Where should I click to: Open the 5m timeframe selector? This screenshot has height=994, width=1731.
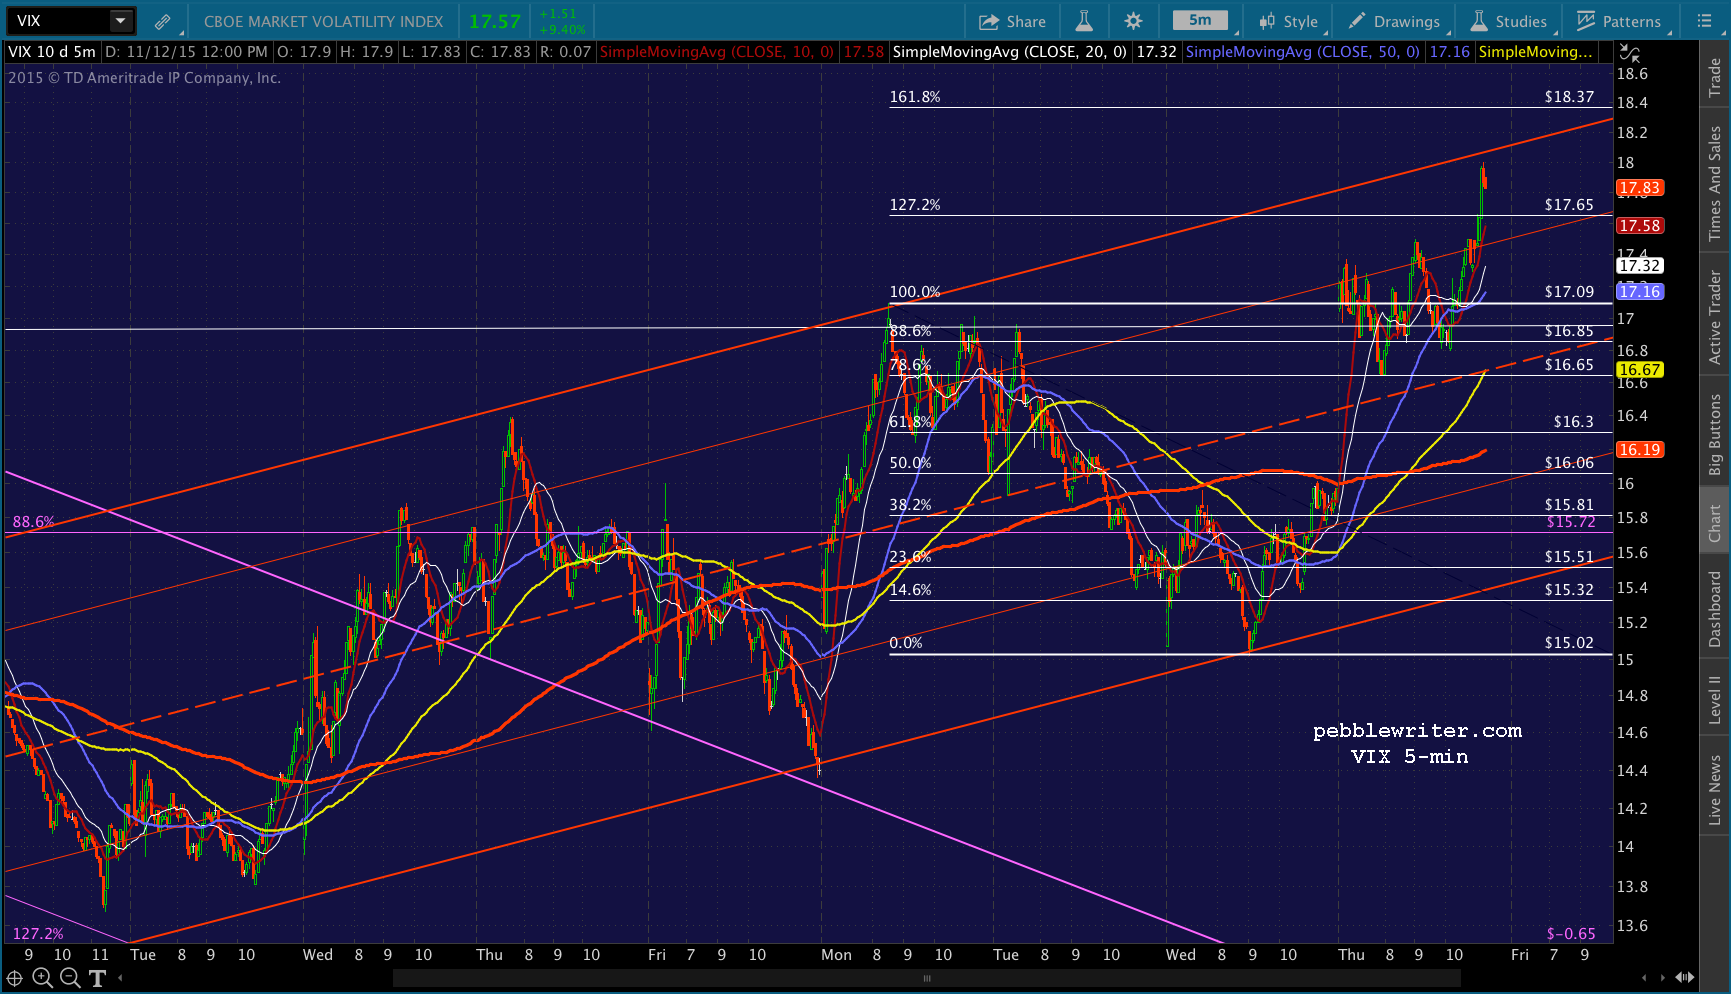[x=1200, y=20]
